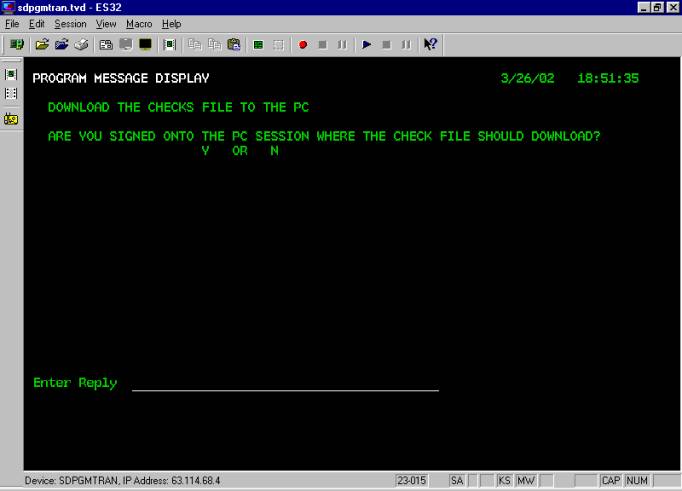682x491 pixels.
Task: Click the Enter Reply input line
Action: point(285,383)
